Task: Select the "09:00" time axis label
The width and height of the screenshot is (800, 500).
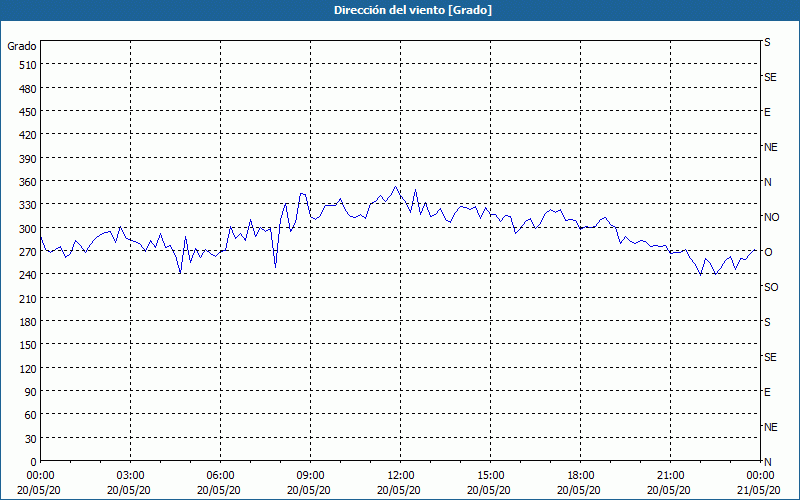Action: [310, 476]
